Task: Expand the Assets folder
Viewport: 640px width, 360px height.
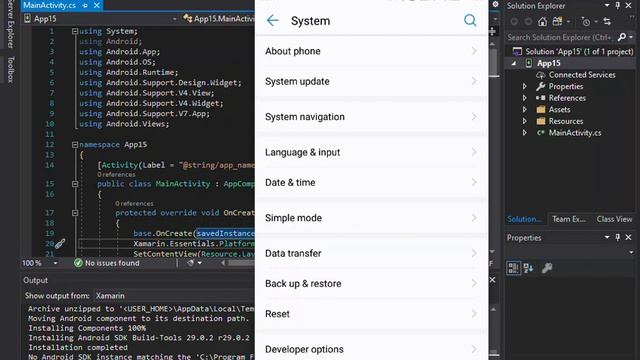Action: pyautogui.click(x=525, y=109)
